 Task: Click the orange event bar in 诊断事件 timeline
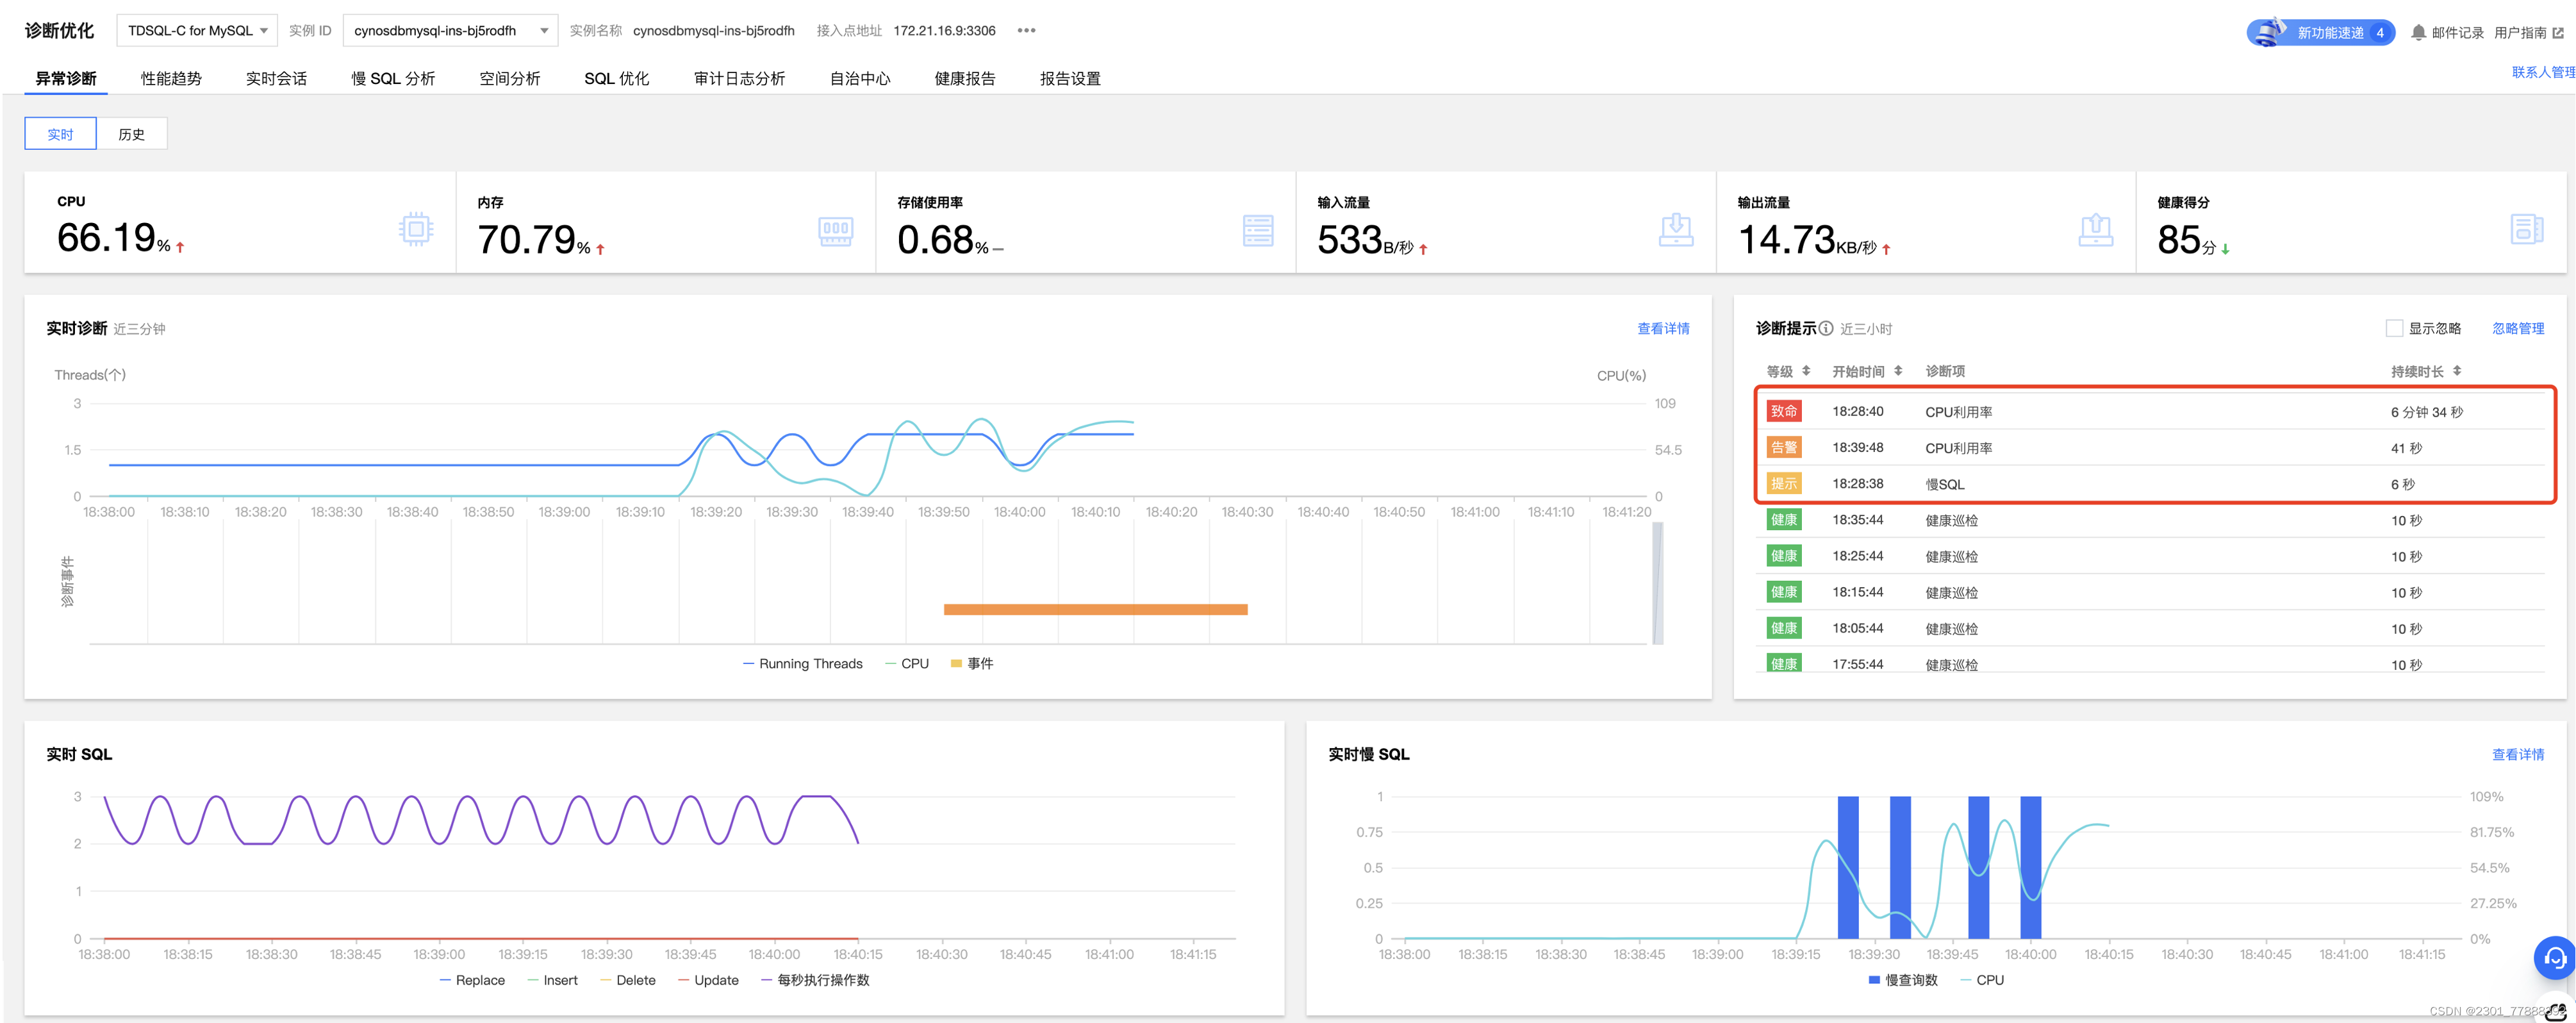(1095, 609)
